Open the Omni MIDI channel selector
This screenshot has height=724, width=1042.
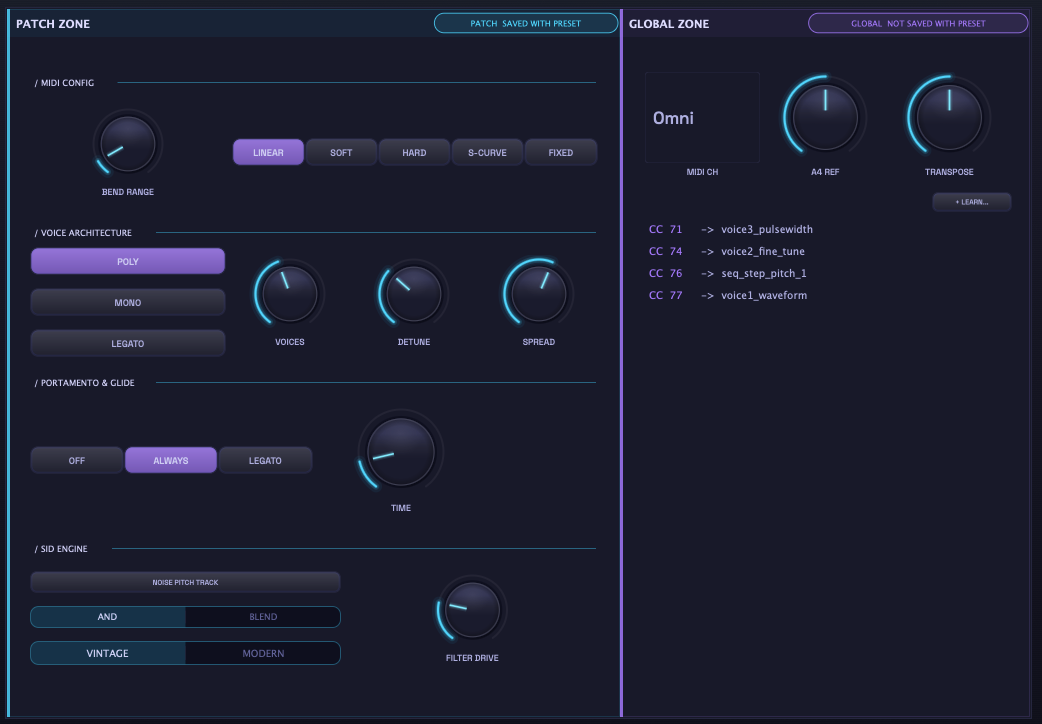(702, 118)
